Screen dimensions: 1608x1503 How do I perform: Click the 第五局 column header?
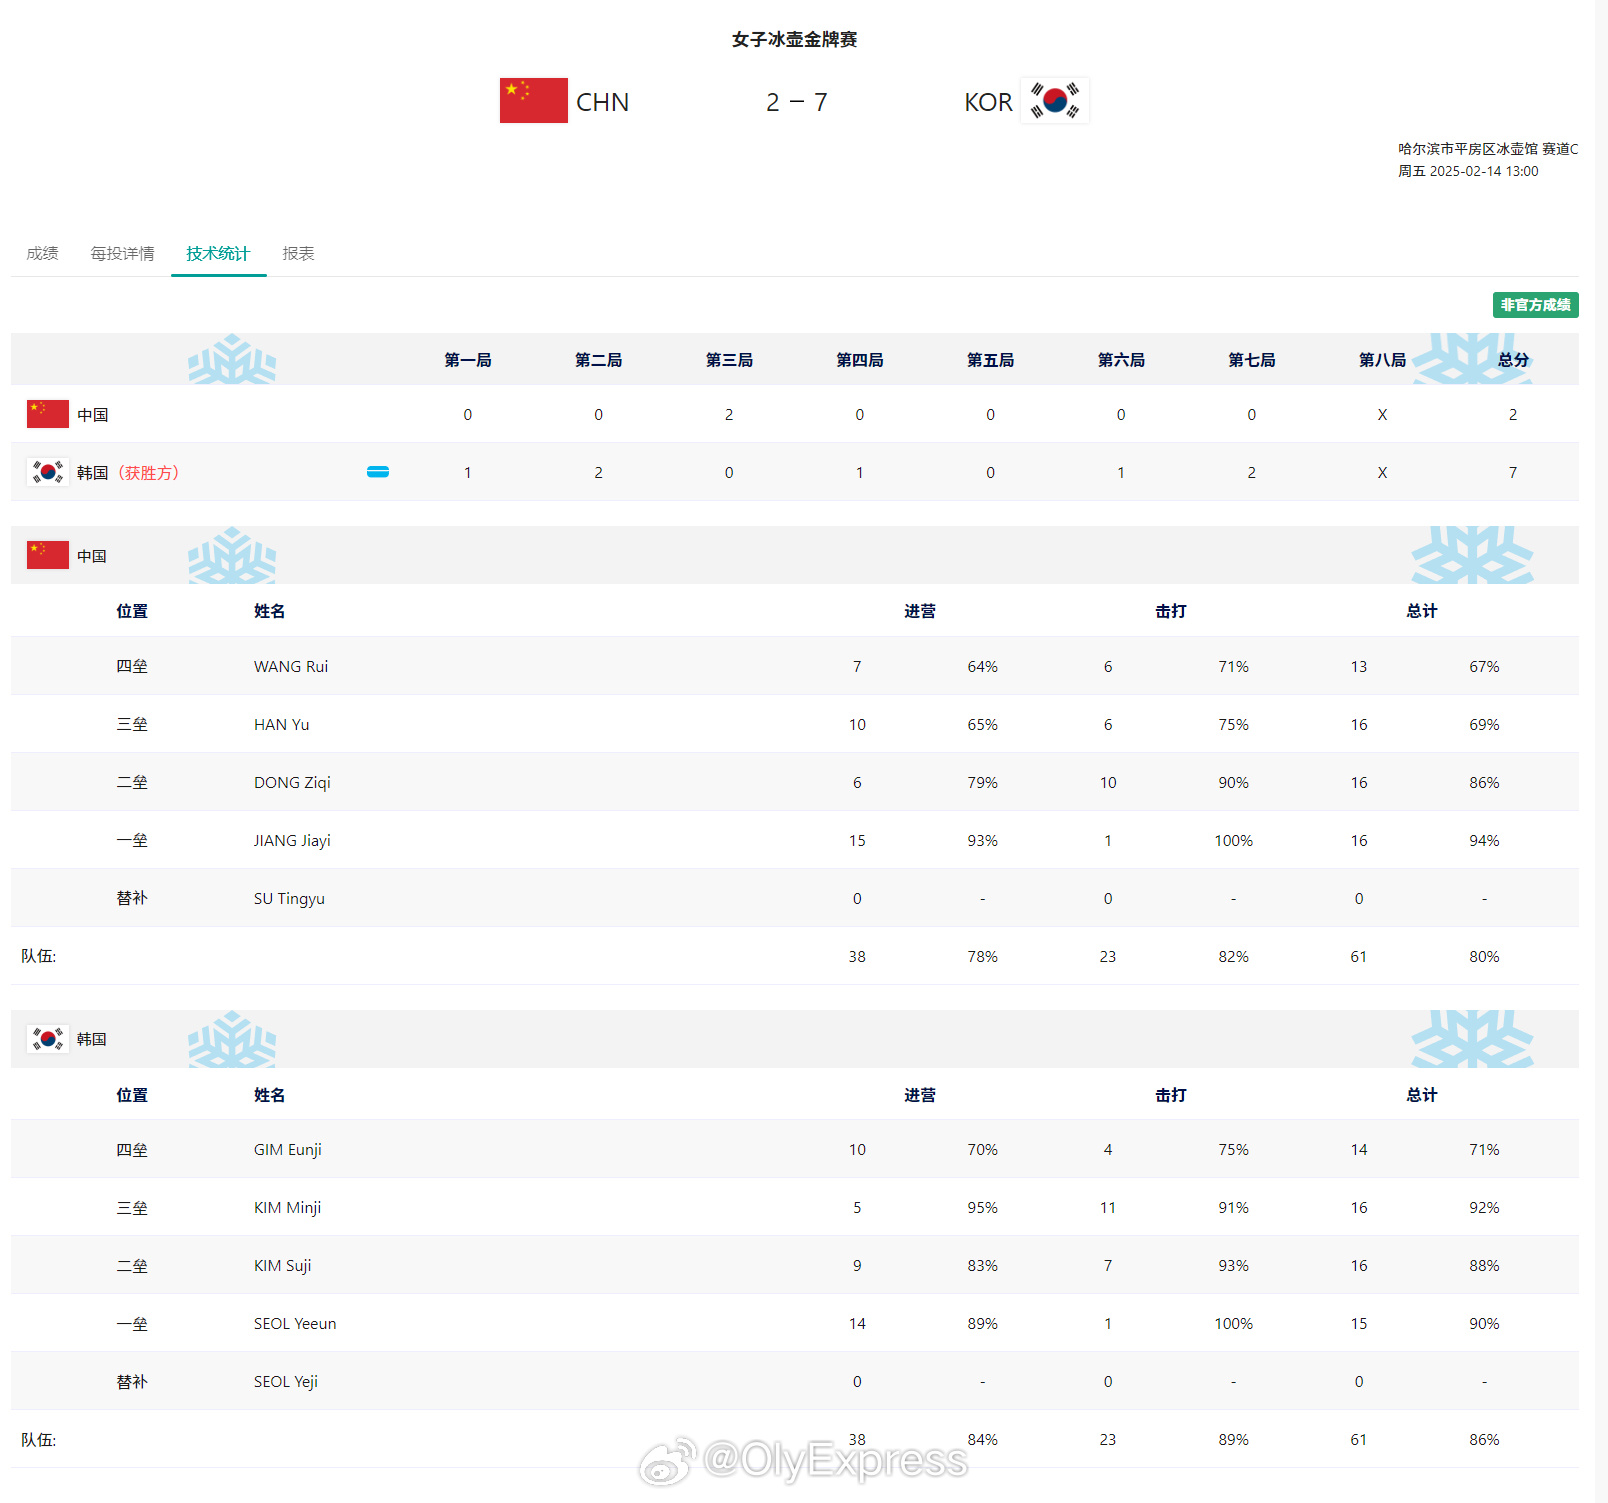pyautogui.click(x=990, y=360)
